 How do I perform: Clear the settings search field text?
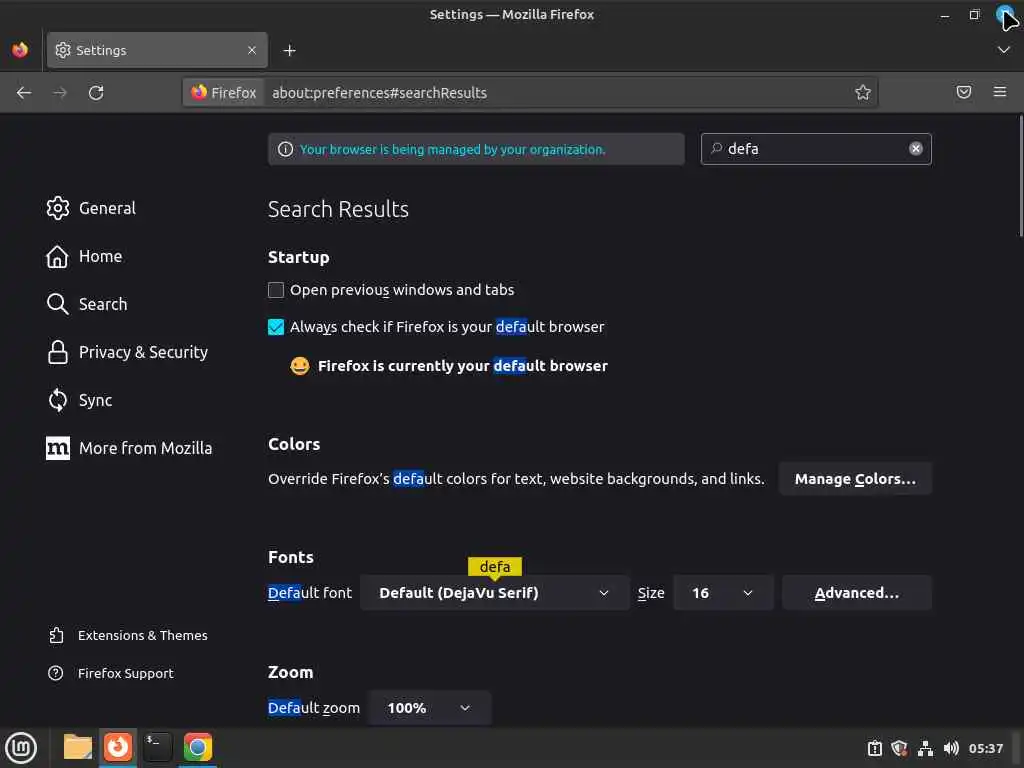pyautogui.click(x=916, y=149)
